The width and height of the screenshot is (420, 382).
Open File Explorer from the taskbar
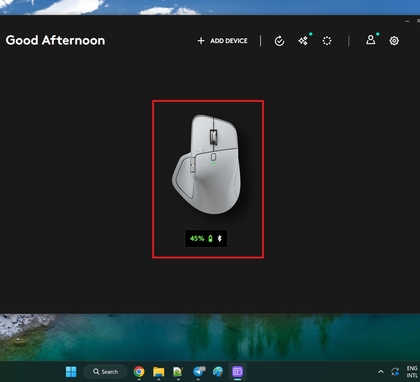tap(159, 371)
